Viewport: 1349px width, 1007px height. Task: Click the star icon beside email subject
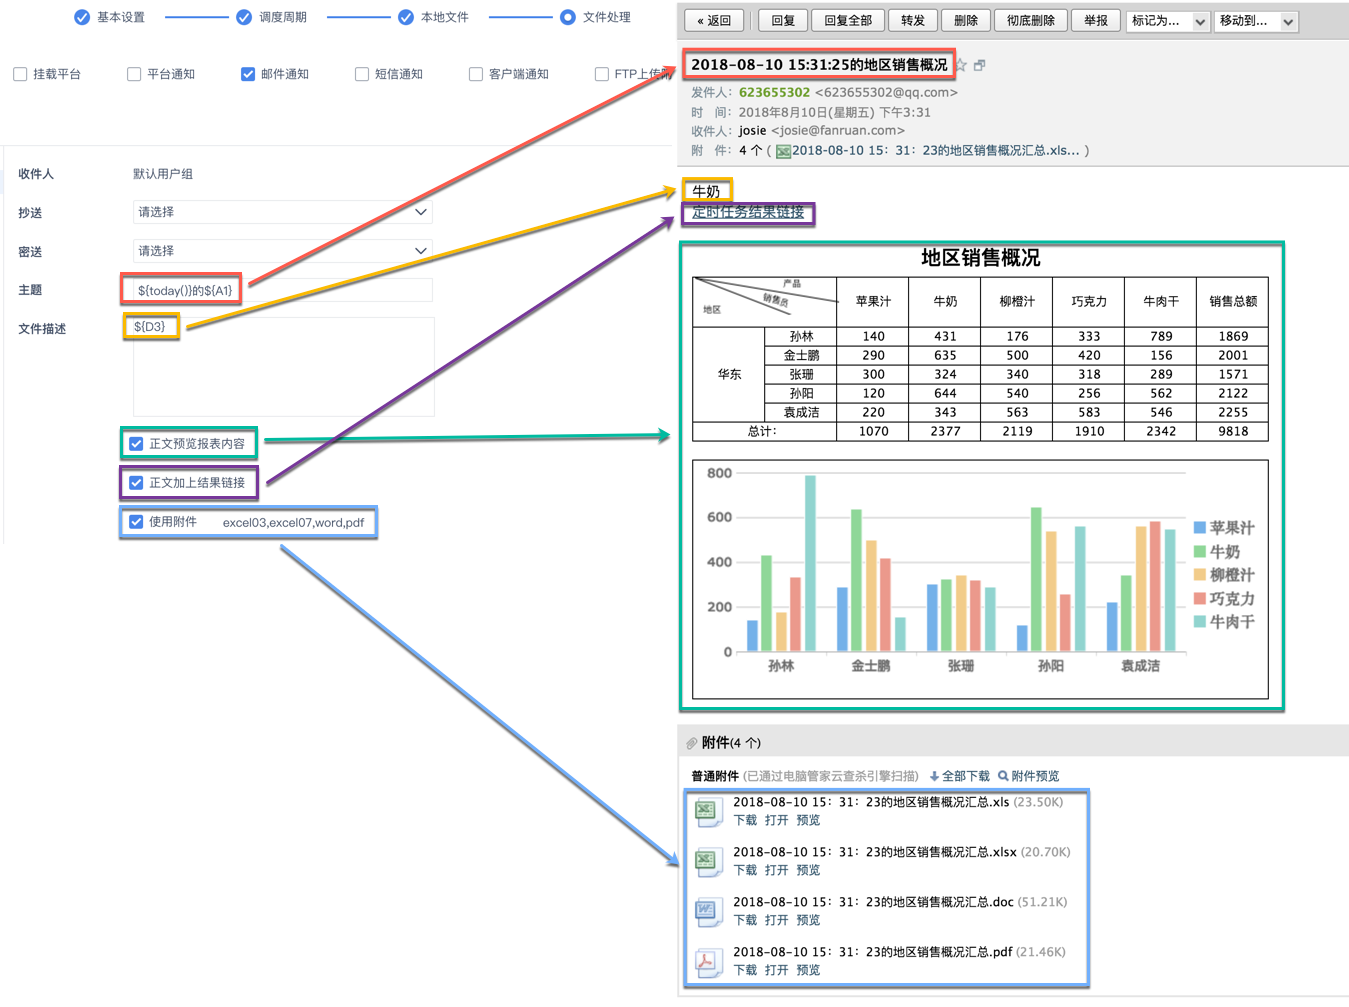tap(962, 65)
